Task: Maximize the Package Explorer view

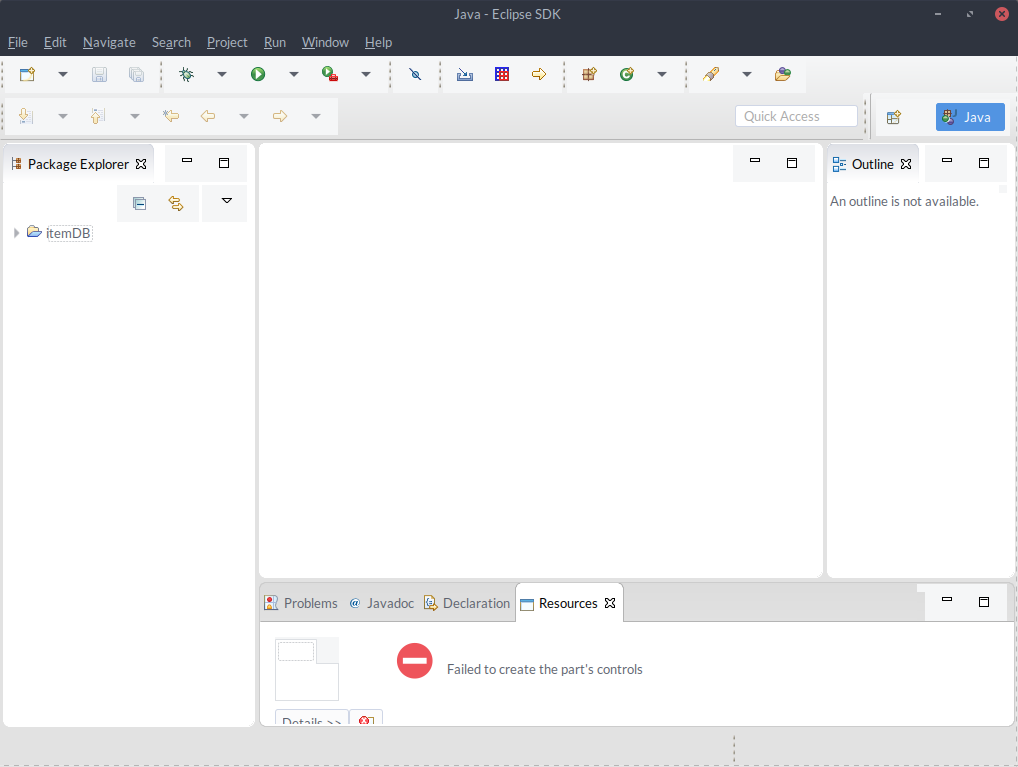Action: (x=224, y=163)
